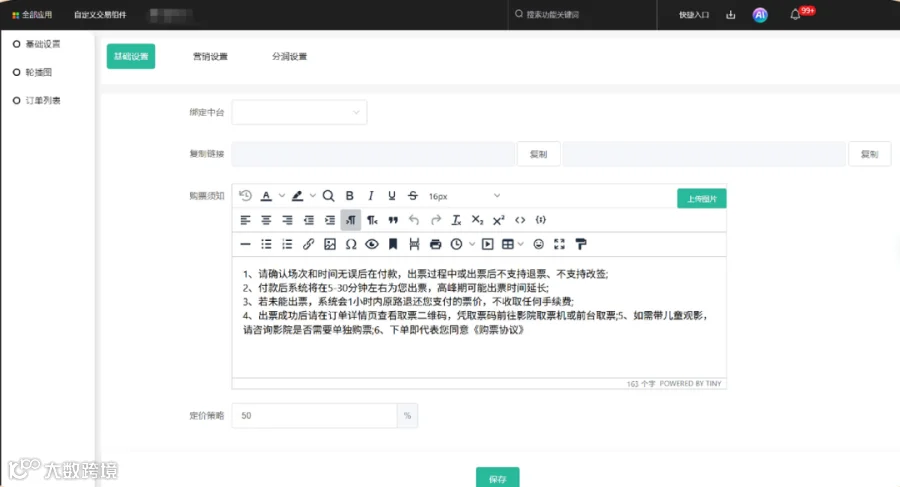Toggle left-to-right text direction
Image resolution: width=900 pixels, height=487 pixels.
[351, 220]
